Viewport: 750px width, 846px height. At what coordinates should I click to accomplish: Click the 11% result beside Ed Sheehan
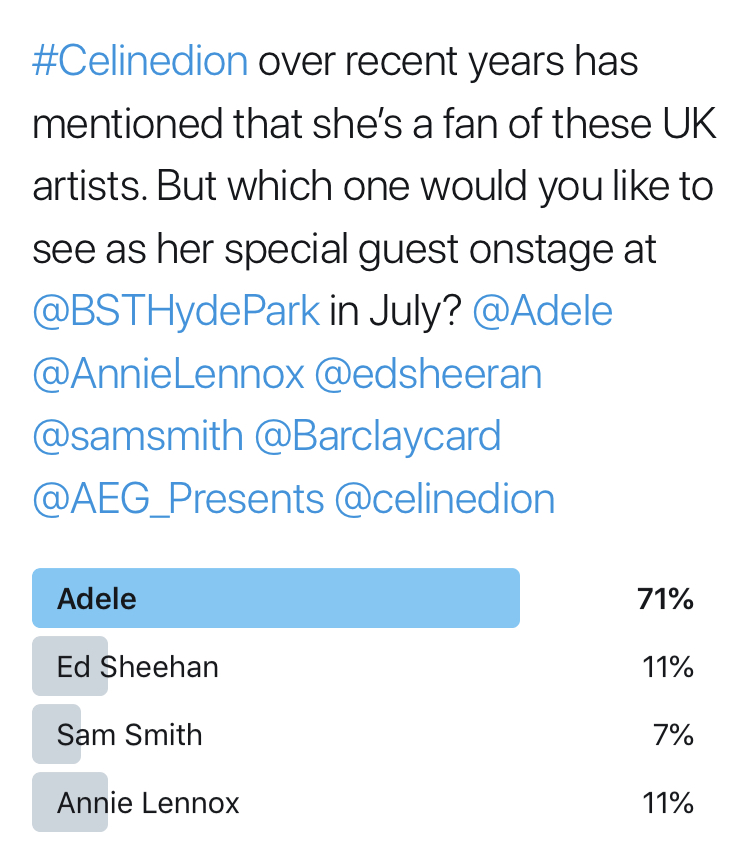tap(668, 667)
